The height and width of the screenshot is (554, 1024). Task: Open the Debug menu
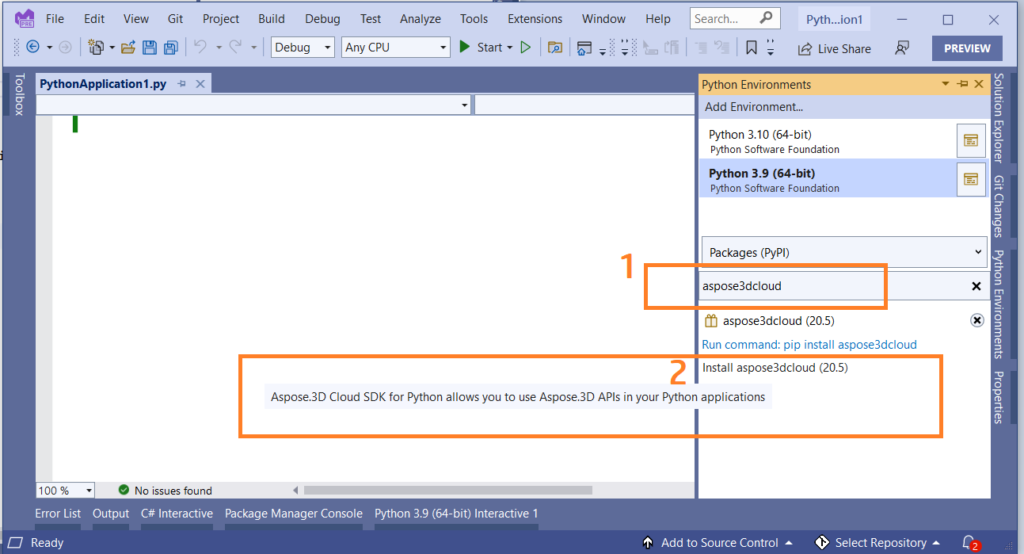pos(323,18)
